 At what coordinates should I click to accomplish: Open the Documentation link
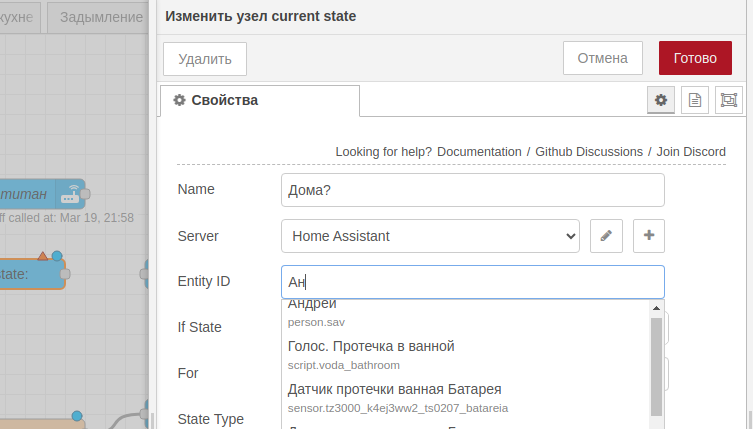tap(479, 151)
